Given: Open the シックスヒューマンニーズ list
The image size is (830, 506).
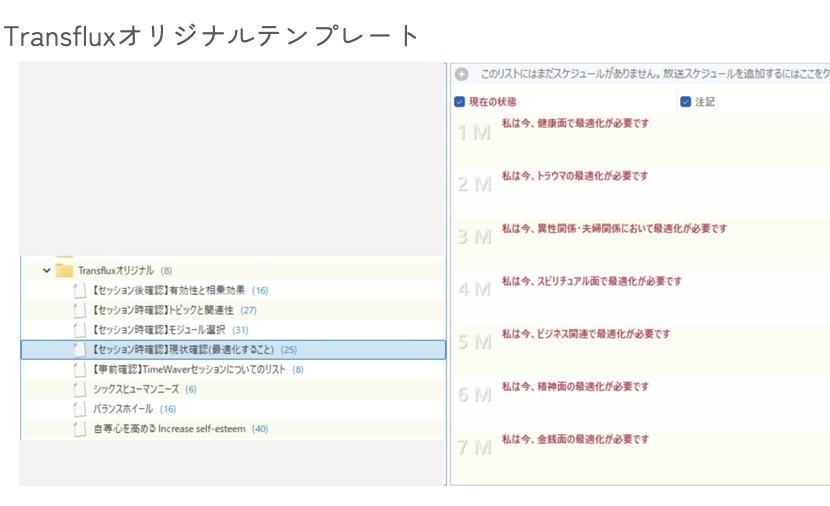Looking at the screenshot, I should [x=136, y=389].
